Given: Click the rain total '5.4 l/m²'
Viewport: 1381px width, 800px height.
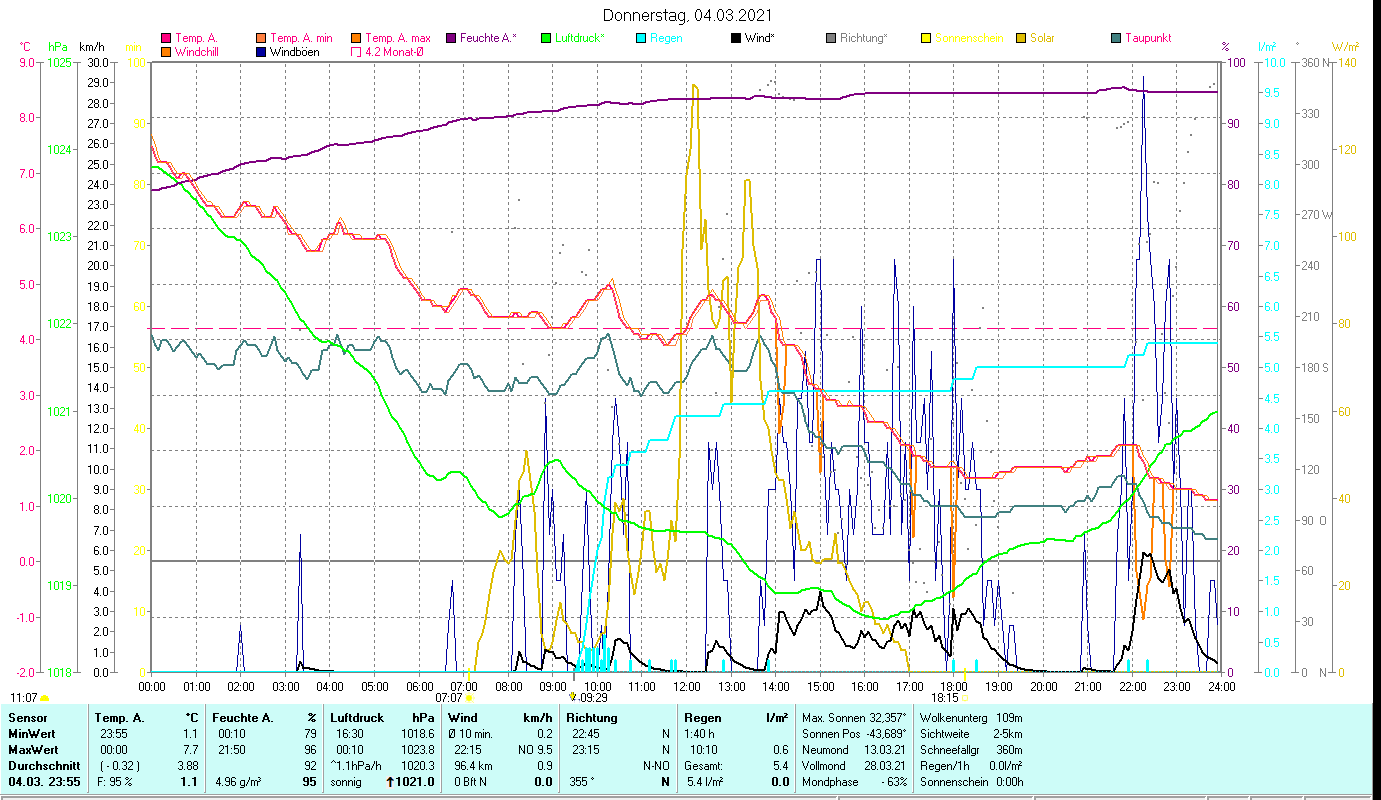Looking at the screenshot, I should point(706,782).
